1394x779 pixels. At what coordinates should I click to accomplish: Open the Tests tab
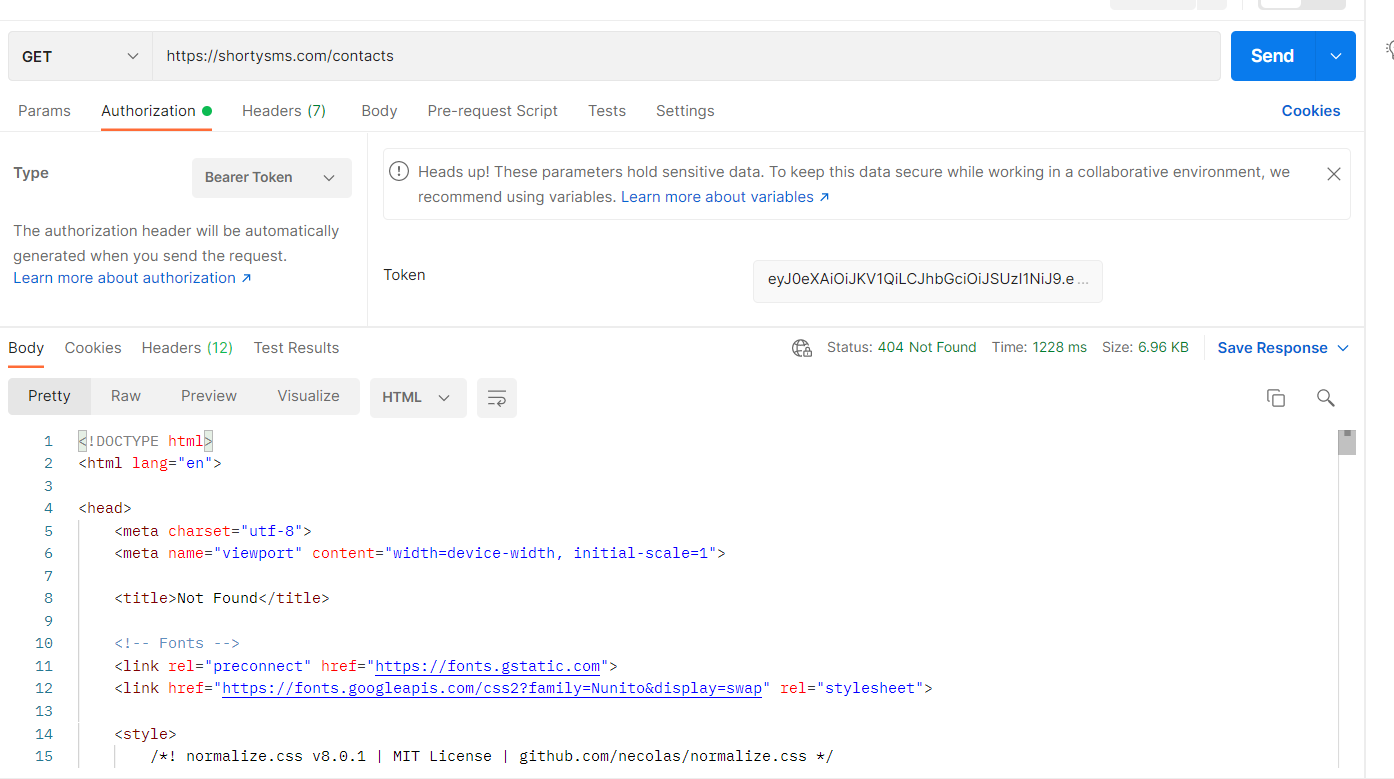point(607,111)
